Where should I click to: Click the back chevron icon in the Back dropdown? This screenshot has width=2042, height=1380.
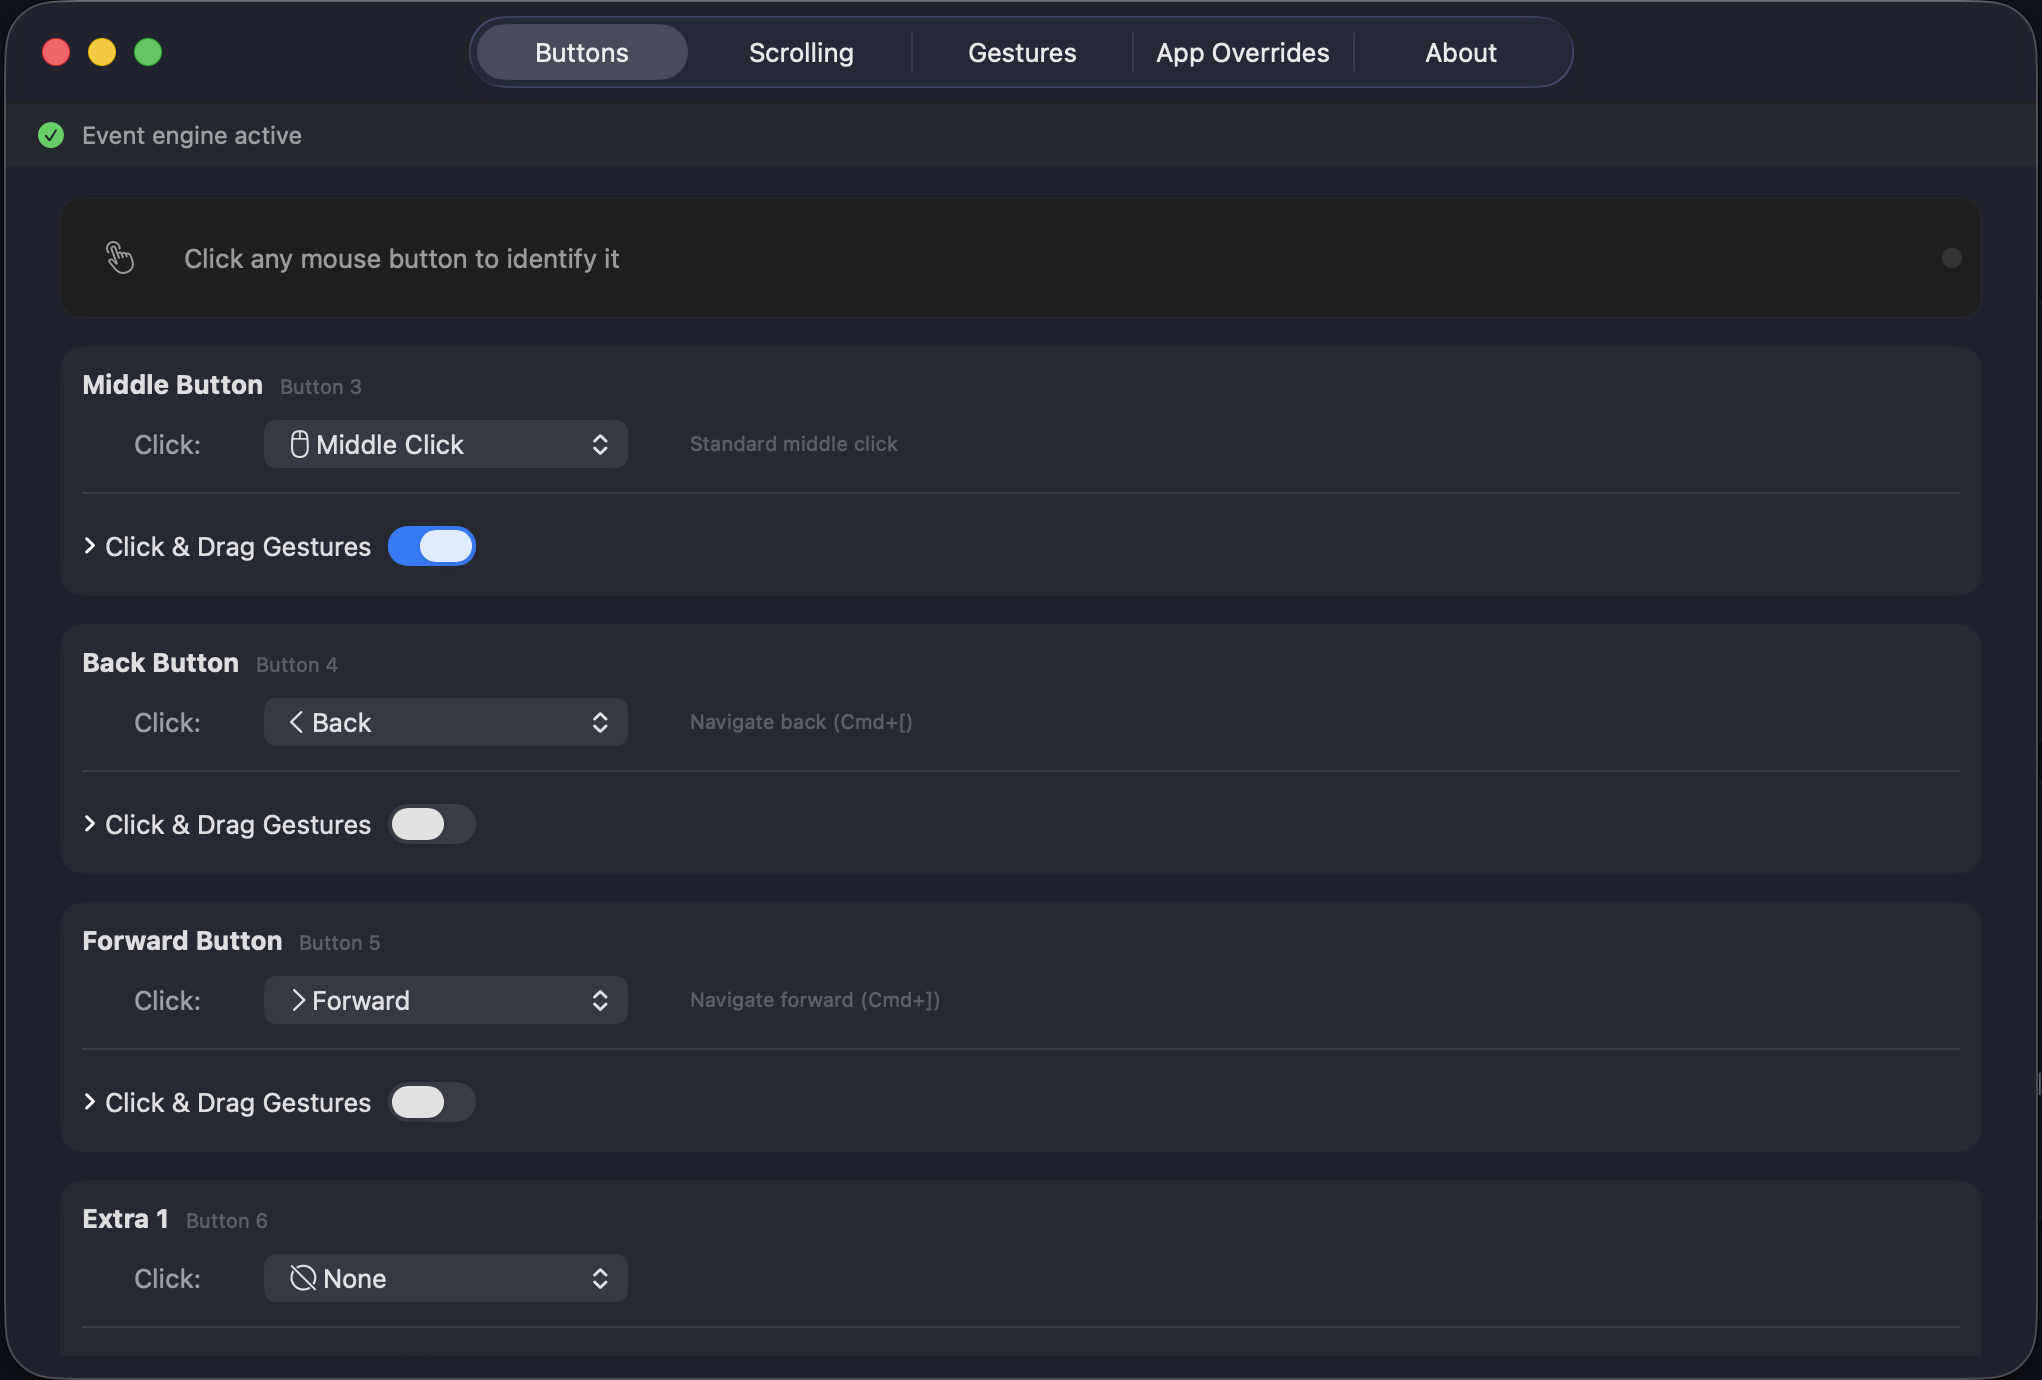tap(295, 722)
